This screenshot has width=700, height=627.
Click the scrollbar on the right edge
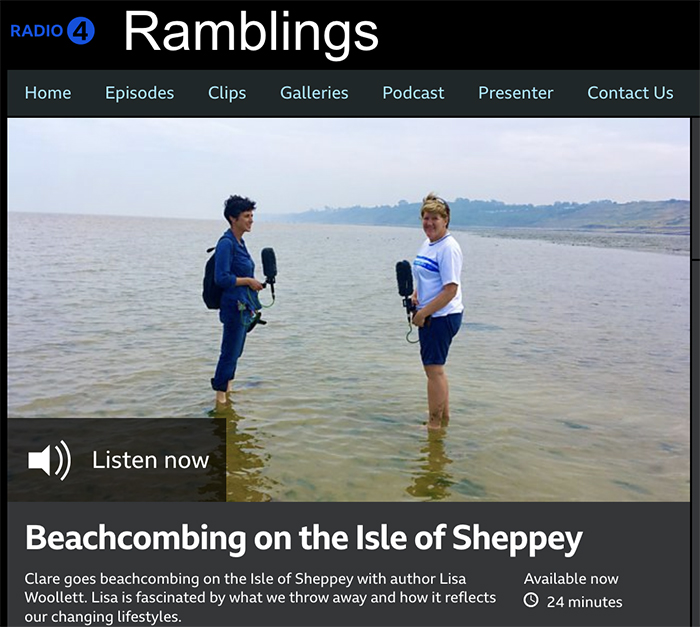click(695, 189)
